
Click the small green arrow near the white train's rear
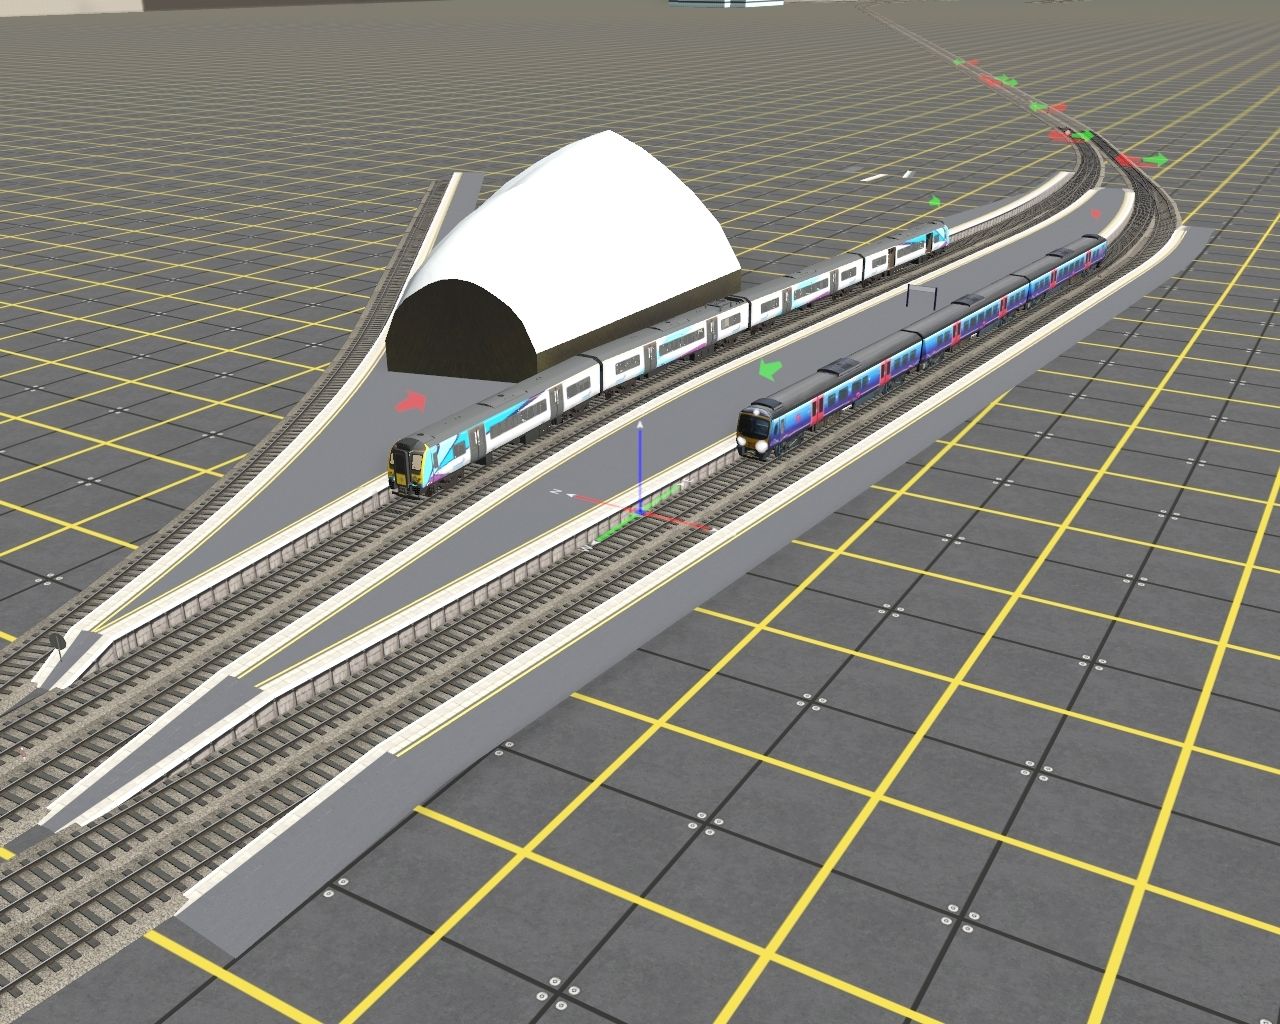click(935, 201)
